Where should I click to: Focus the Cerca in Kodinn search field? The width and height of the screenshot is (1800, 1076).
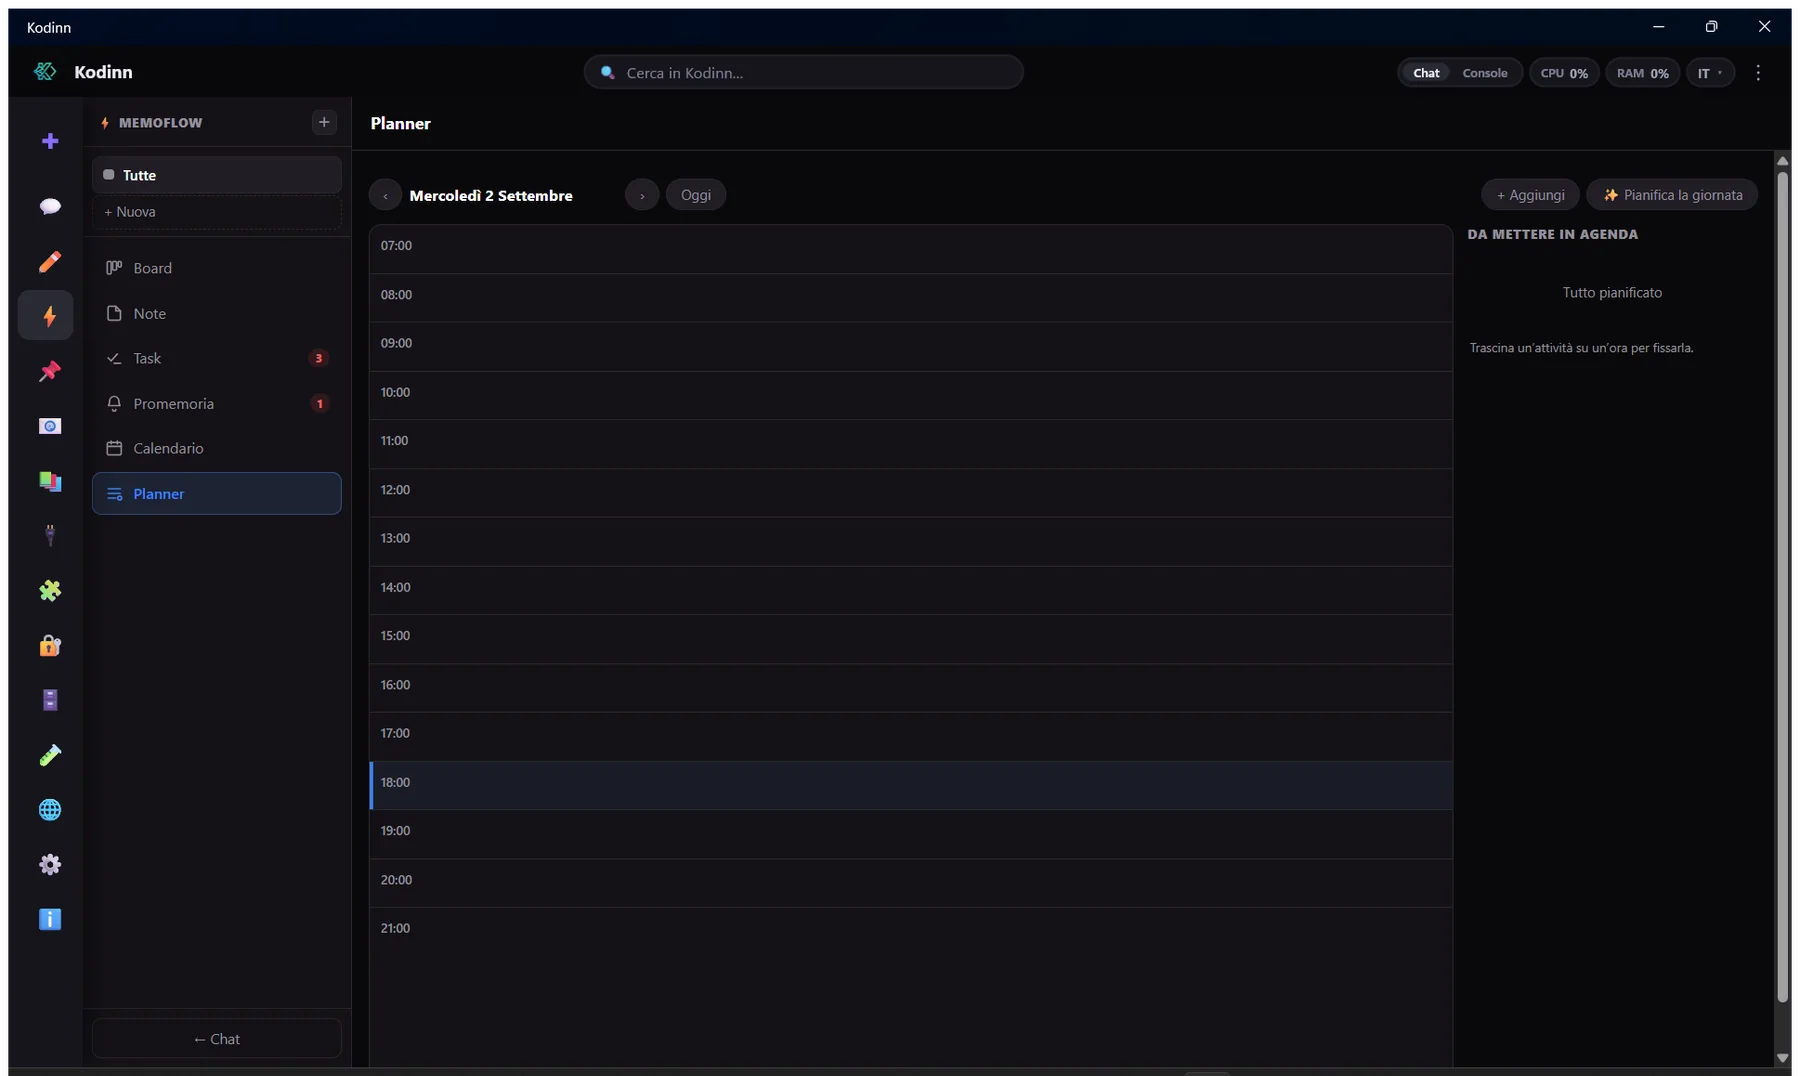click(x=803, y=73)
